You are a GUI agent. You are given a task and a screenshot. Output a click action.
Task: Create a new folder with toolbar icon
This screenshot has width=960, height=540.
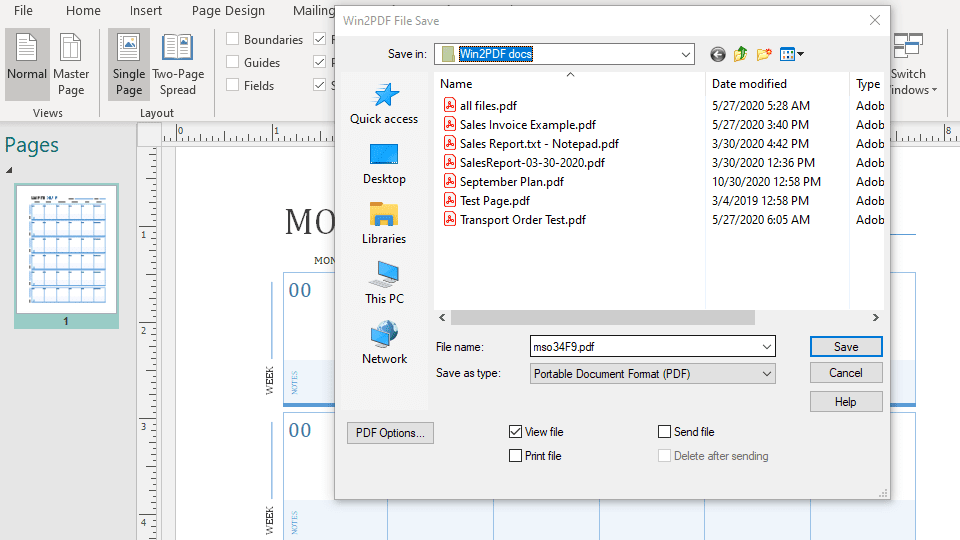click(x=765, y=54)
